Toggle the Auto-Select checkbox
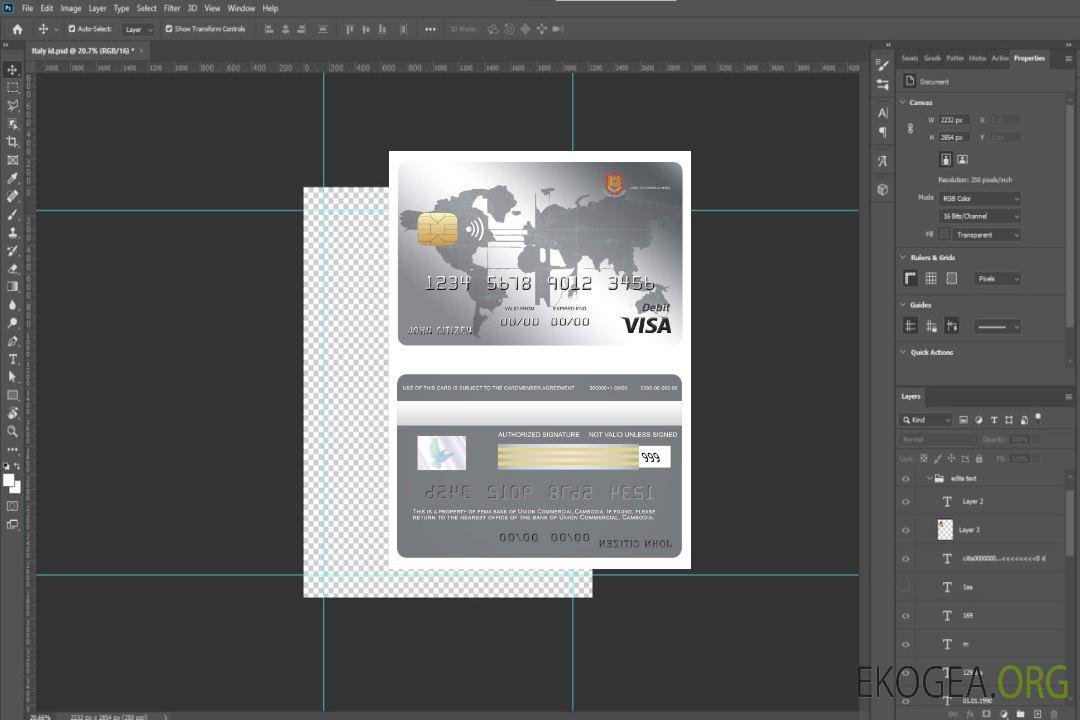This screenshot has height=720, width=1080. pyautogui.click(x=72, y=29)
